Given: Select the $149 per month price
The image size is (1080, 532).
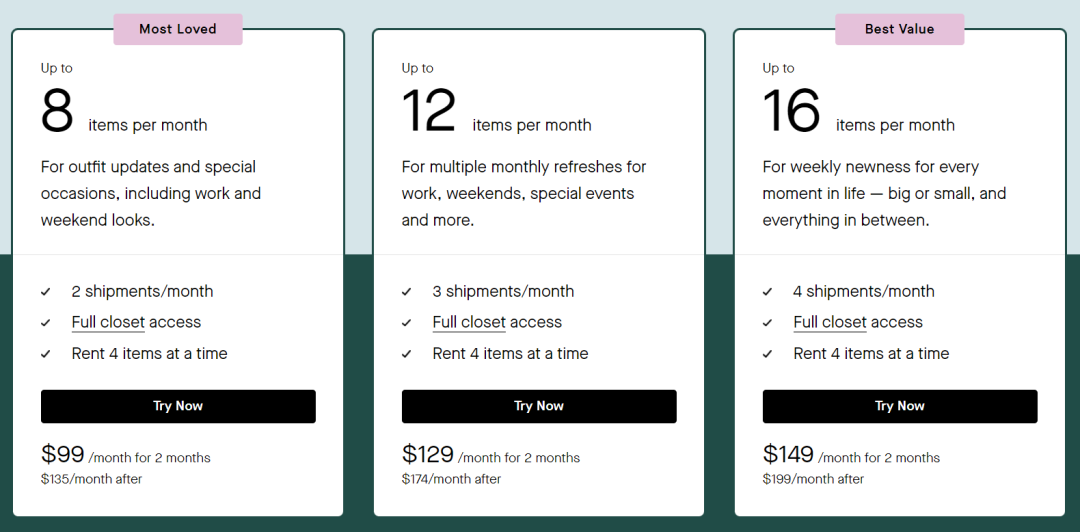Looking at the screenshot, I should click(x=789, y=454).
